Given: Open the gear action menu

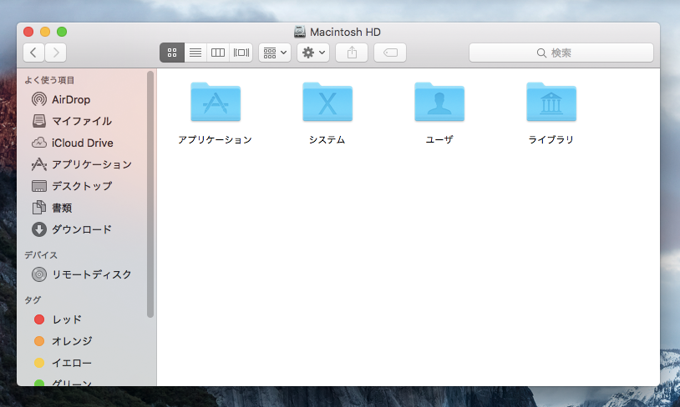Looking at the screenshot, I should click(313, 53).
